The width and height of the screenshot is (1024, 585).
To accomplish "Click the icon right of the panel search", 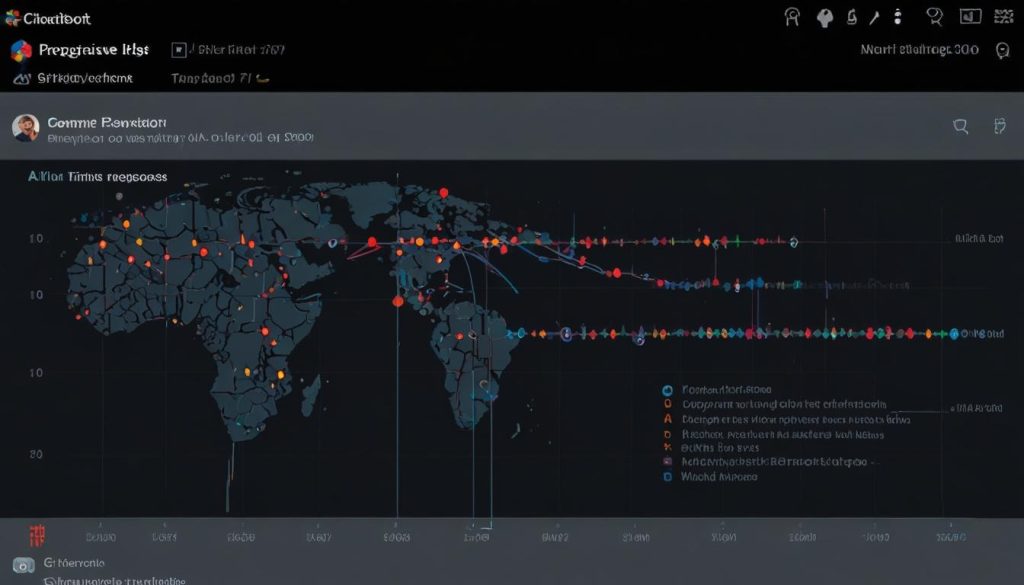I will point(998,126).
